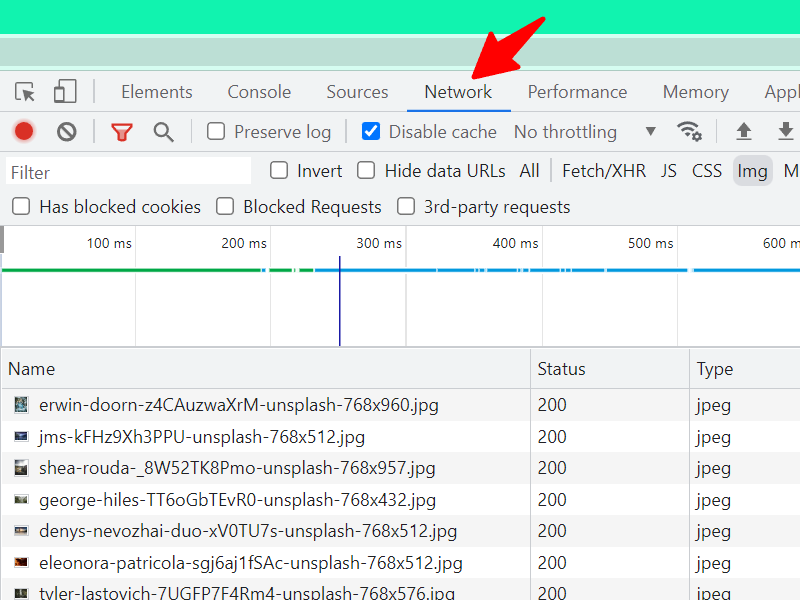Click status 200 of shea-rouda row

[552, 468]
